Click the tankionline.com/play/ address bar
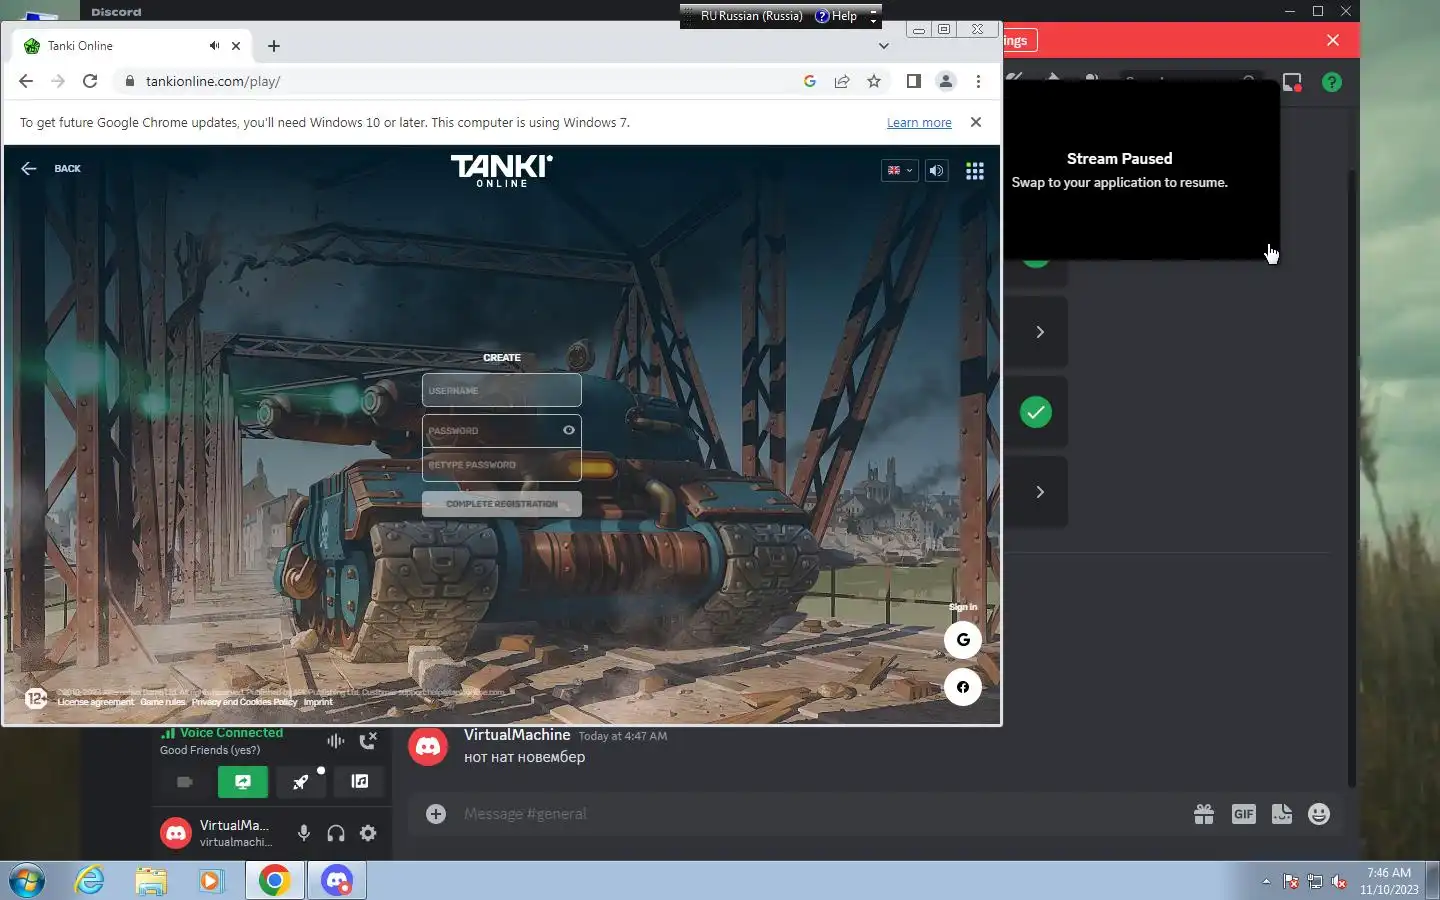This screenshot has width=1440, height=900. click(x=460, y=81)
